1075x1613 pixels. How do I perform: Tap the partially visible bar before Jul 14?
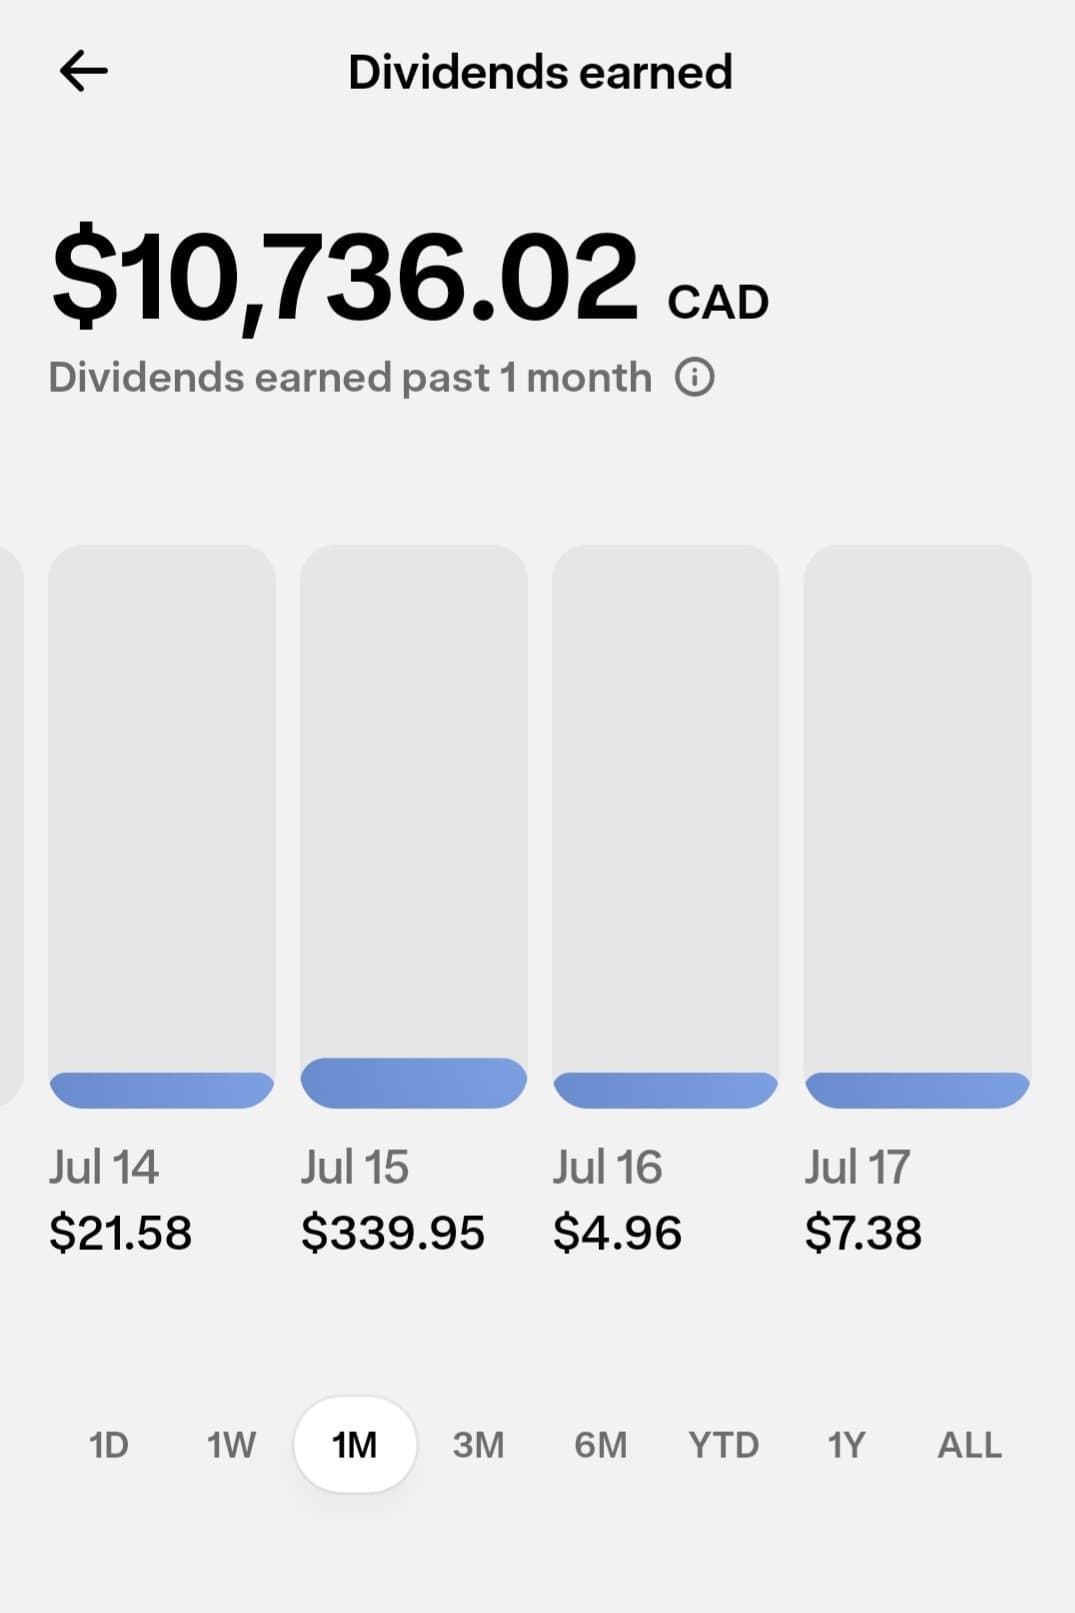pos(11,826)
